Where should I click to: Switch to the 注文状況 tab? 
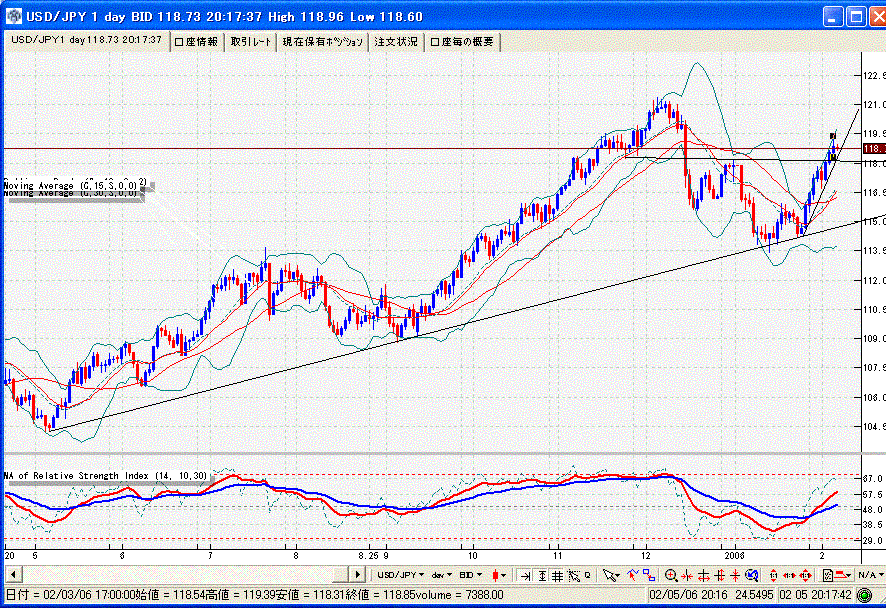point(396,41)
